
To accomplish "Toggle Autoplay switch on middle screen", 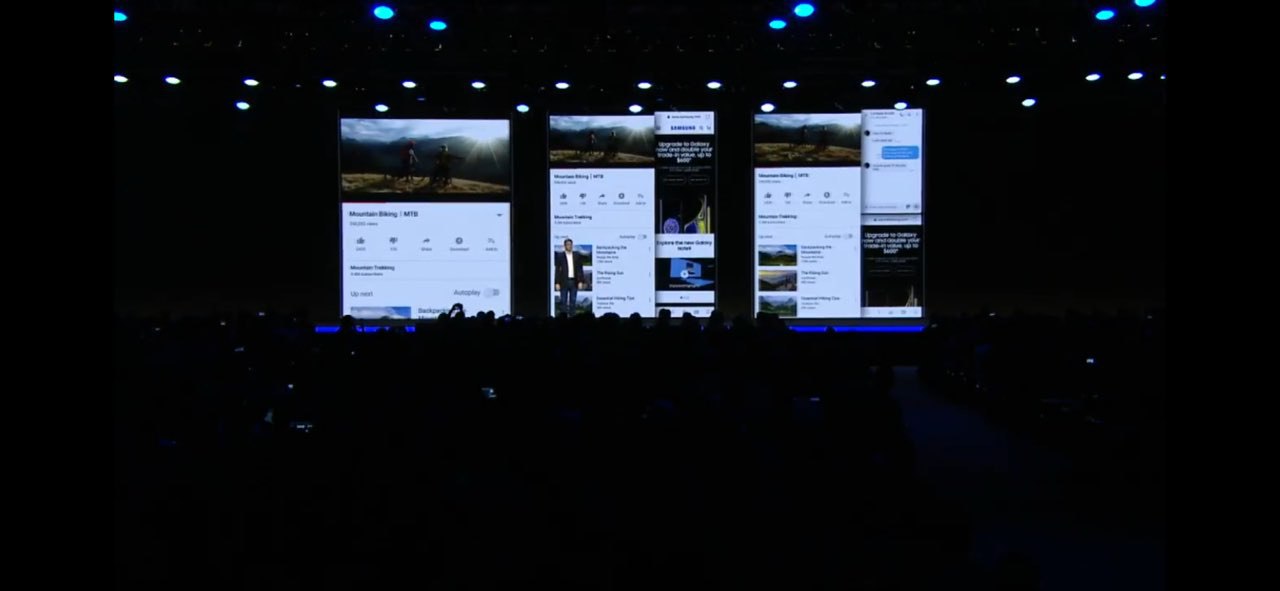I will pyautogui.click(x=642, y=237).
